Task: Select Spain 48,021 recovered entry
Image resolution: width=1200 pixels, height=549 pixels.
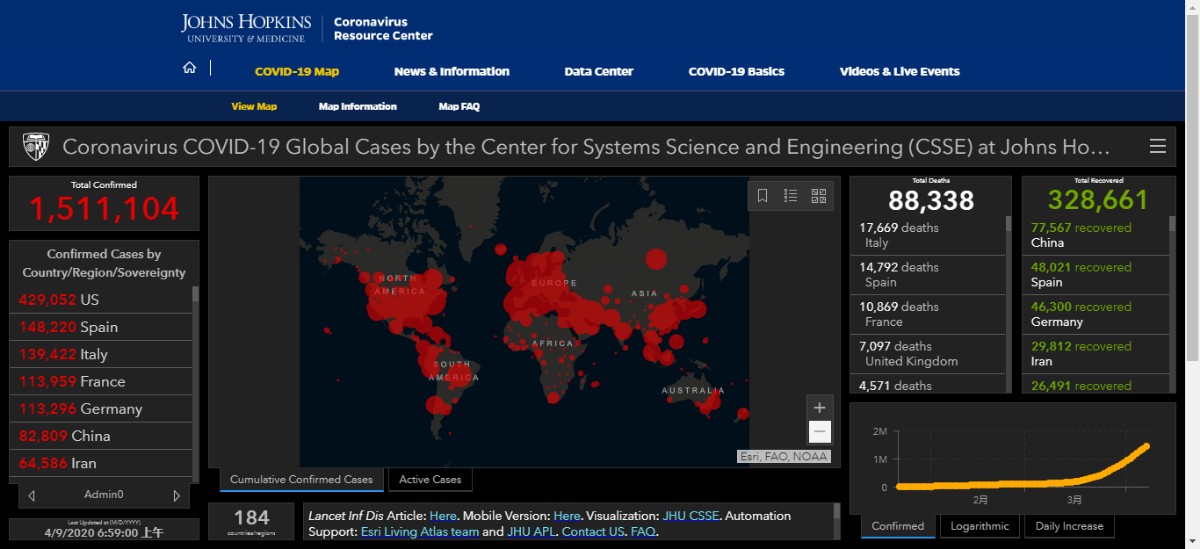Action: [x=1095, y=275]
